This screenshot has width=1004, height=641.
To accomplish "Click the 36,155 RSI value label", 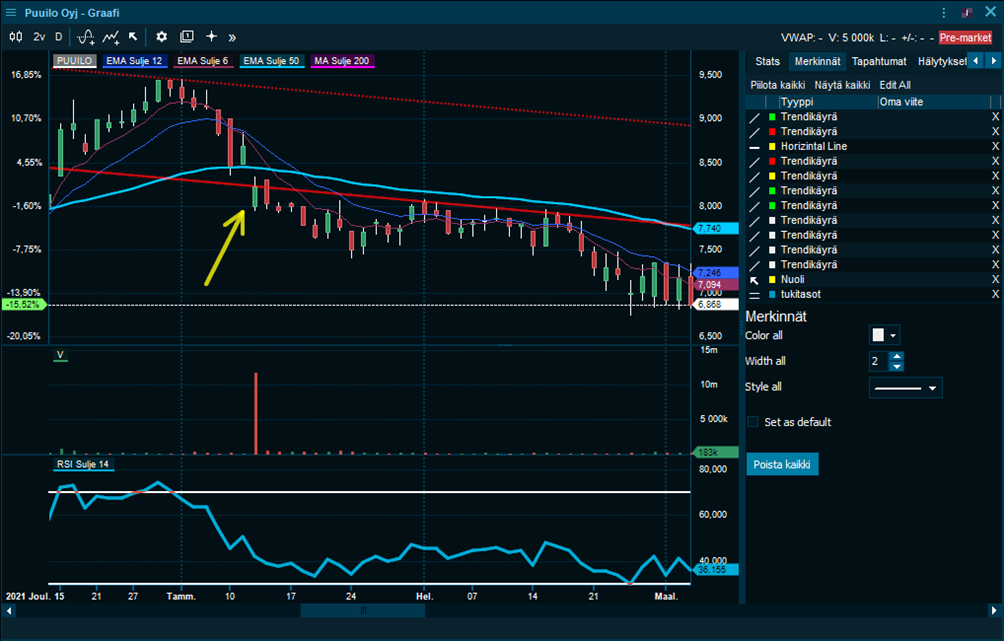I will (x=715, y=569).
